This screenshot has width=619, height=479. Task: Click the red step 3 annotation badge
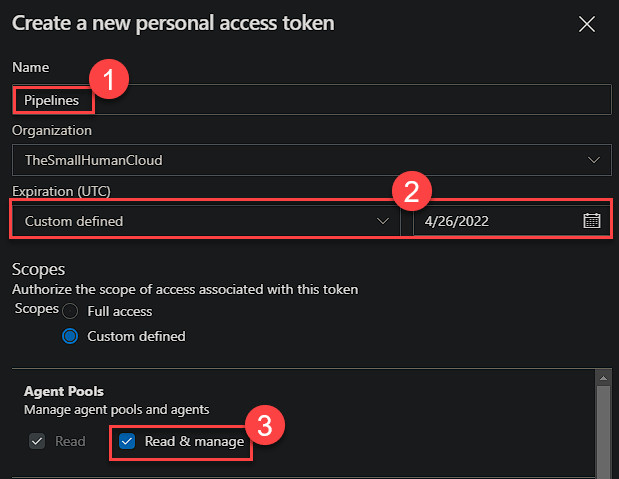265,425
